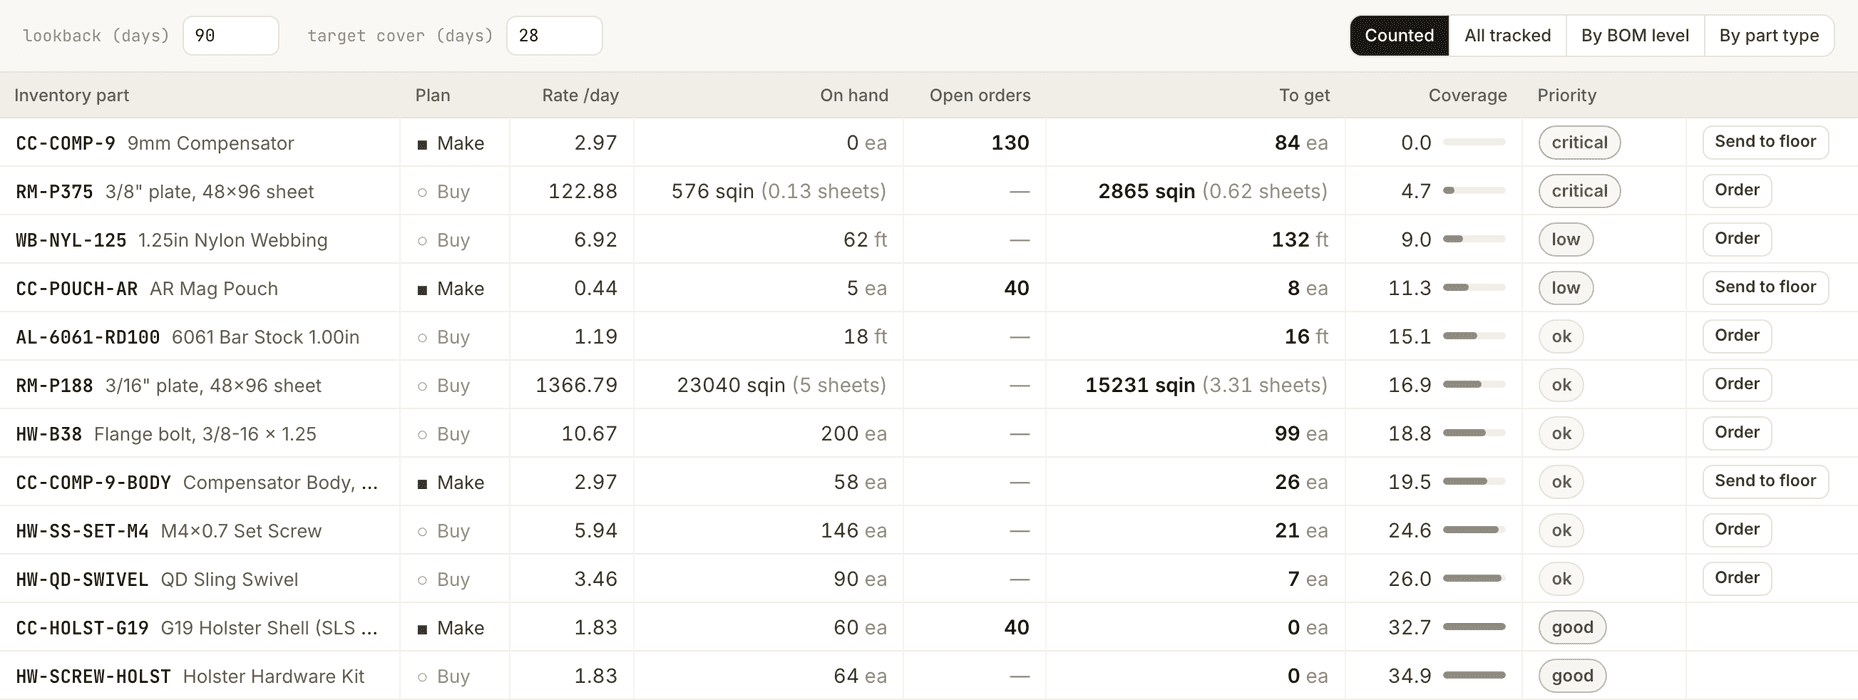Click open orders value 130 for CC-COMP-9
The height and width of the screenshot is (700, 1858).
click(1010, 143)
